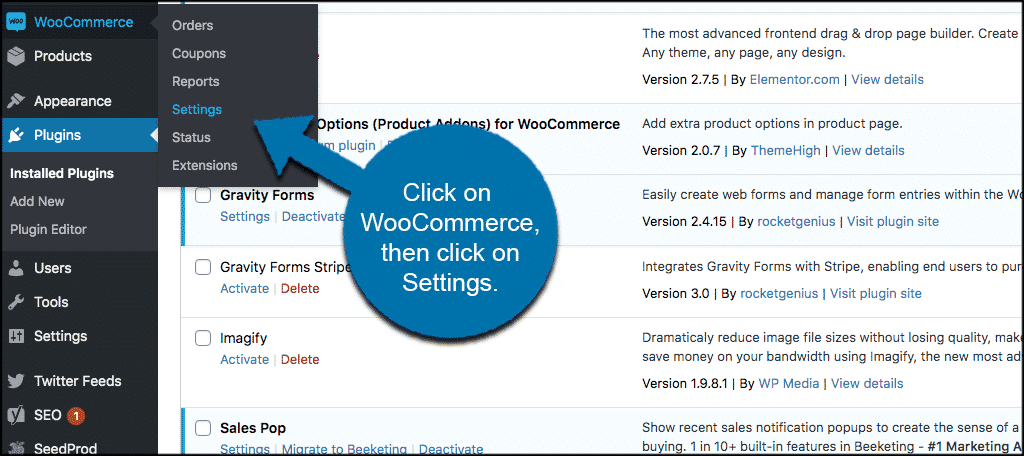Screen dimensions: 1024x456
Task: Choose Coupons in WooCommerce submenu
Action: tap(199, 54)
